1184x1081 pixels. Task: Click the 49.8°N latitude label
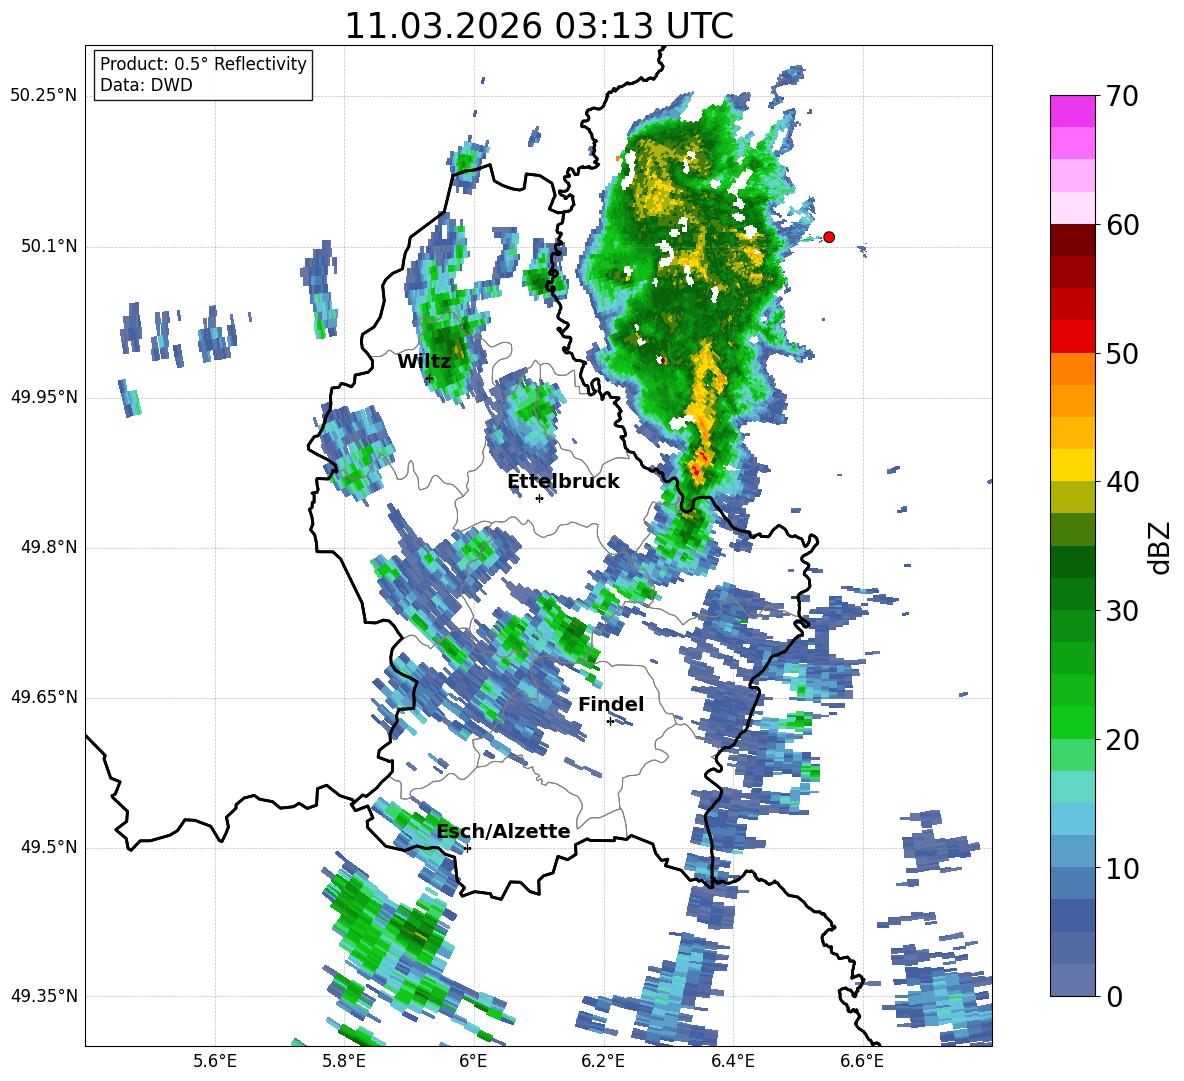pyautogui.click(x=49, y=547)
